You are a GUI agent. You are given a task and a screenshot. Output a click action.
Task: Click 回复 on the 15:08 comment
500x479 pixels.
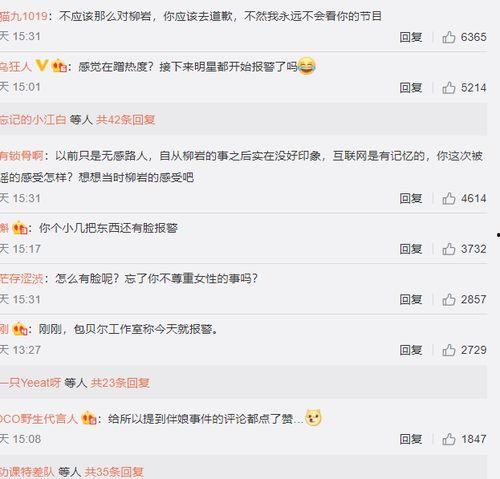tap(411, 439)
